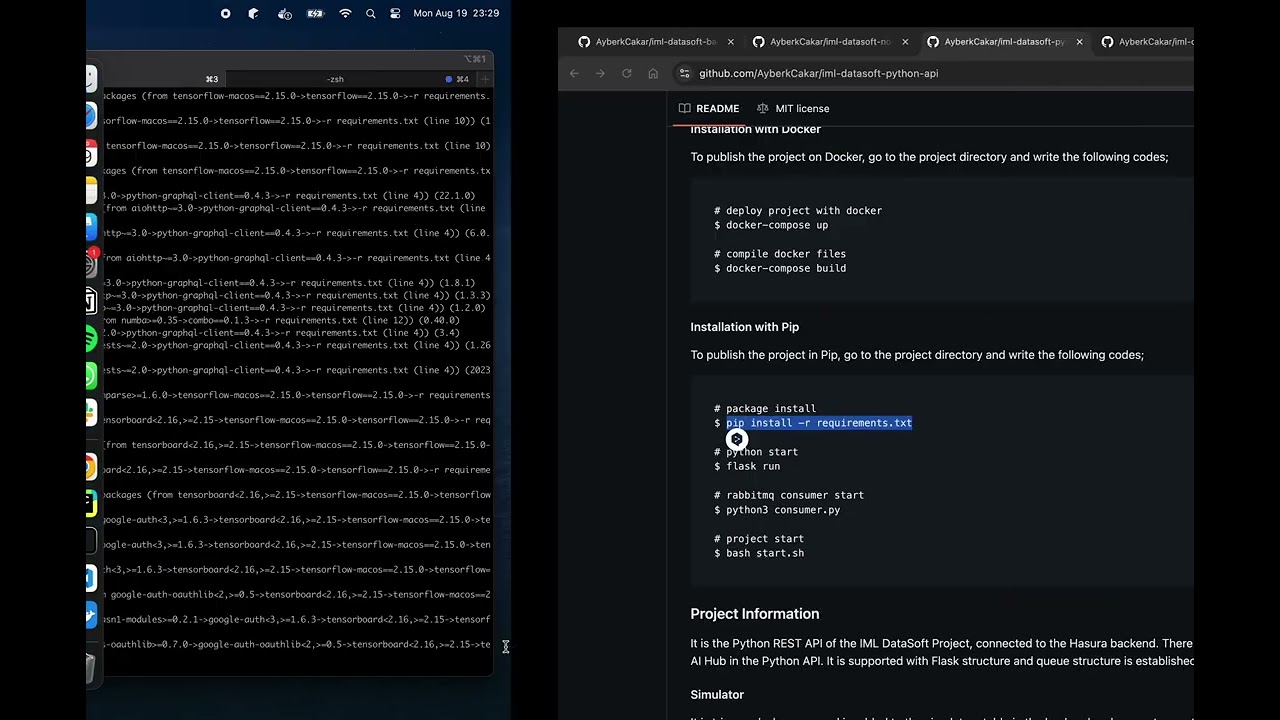Click the screen recording stop icon in menu bar

click(x=225, y=14)
